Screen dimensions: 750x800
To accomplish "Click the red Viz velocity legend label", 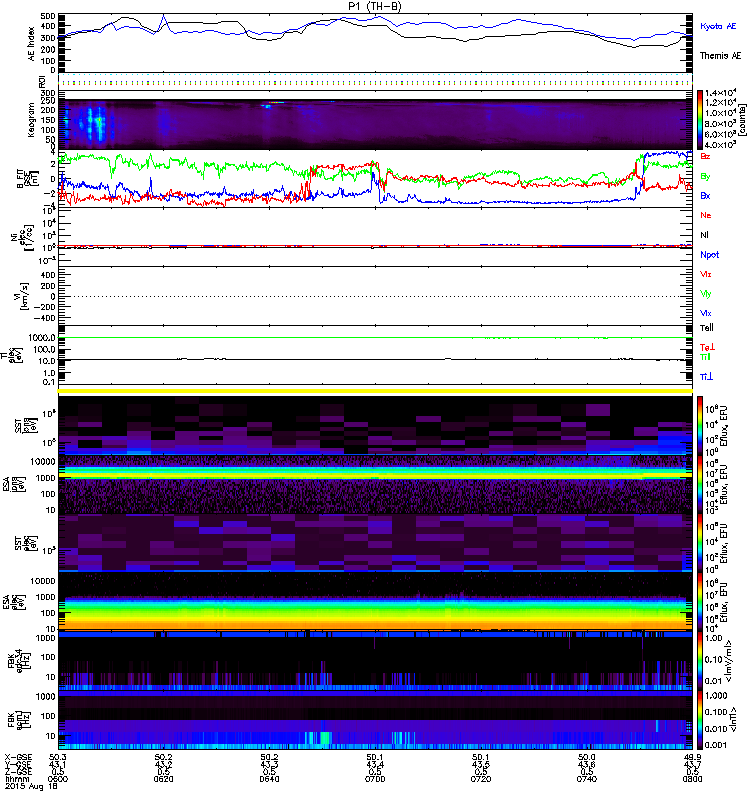I will coord(706,274).
